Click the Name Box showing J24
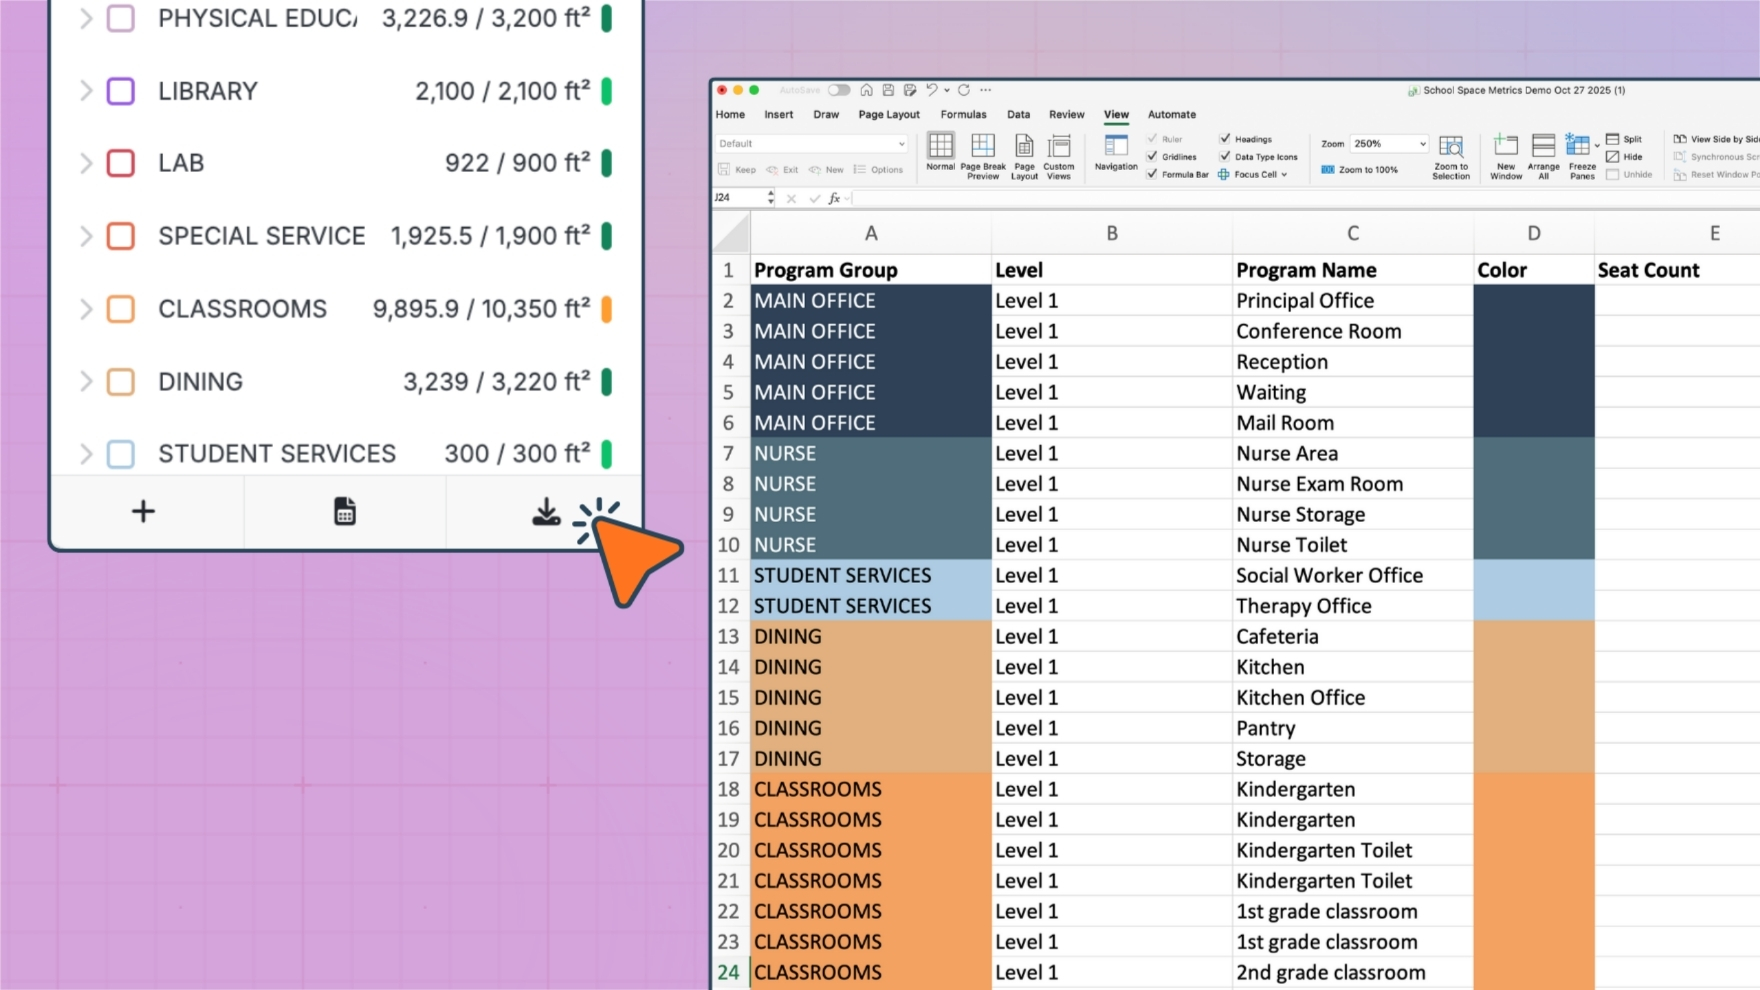Screen dimensions: 1760x990 tap(738, 198)
